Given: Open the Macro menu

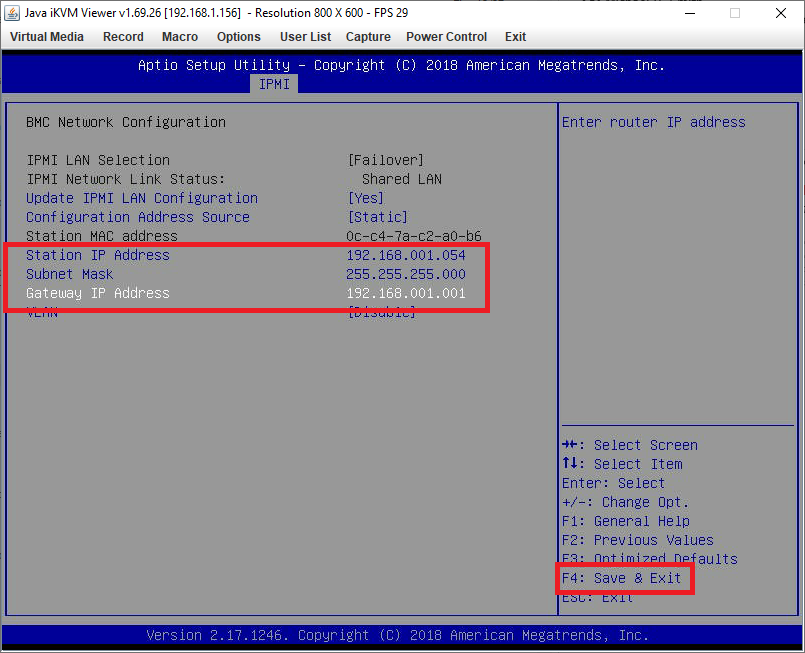Looking at the screenshot, I should pyautogui.click(x=180, y=37).
